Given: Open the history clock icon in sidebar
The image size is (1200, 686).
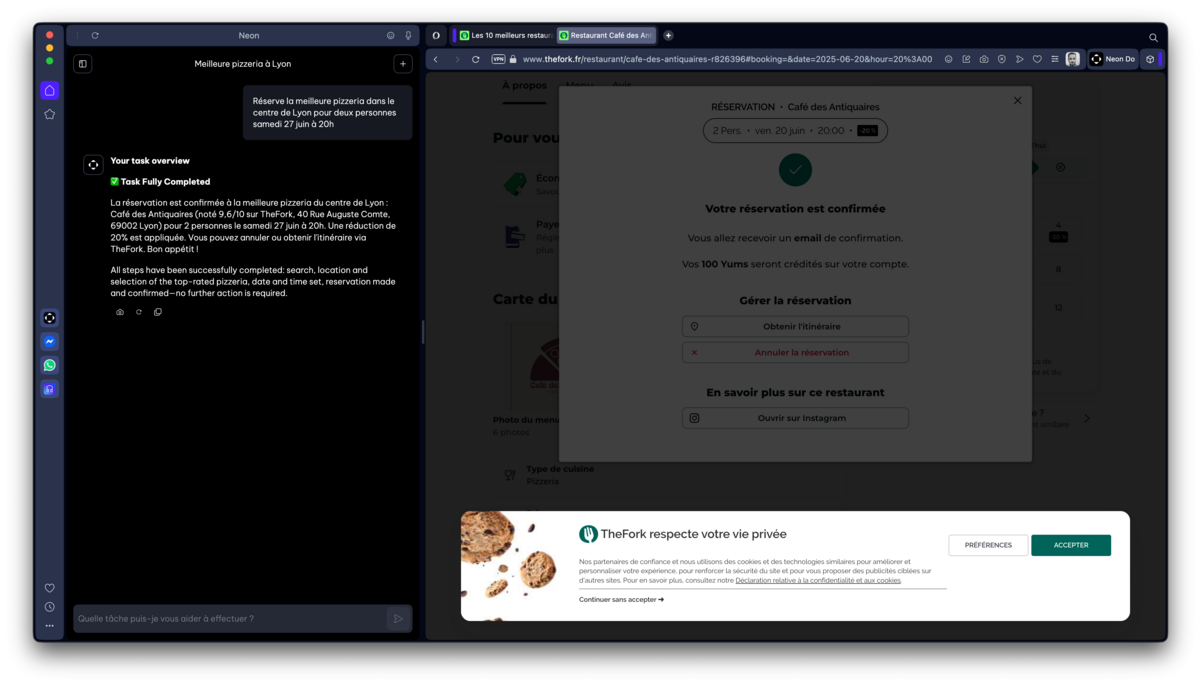Looking at the screenshot, I should point(49,607).
